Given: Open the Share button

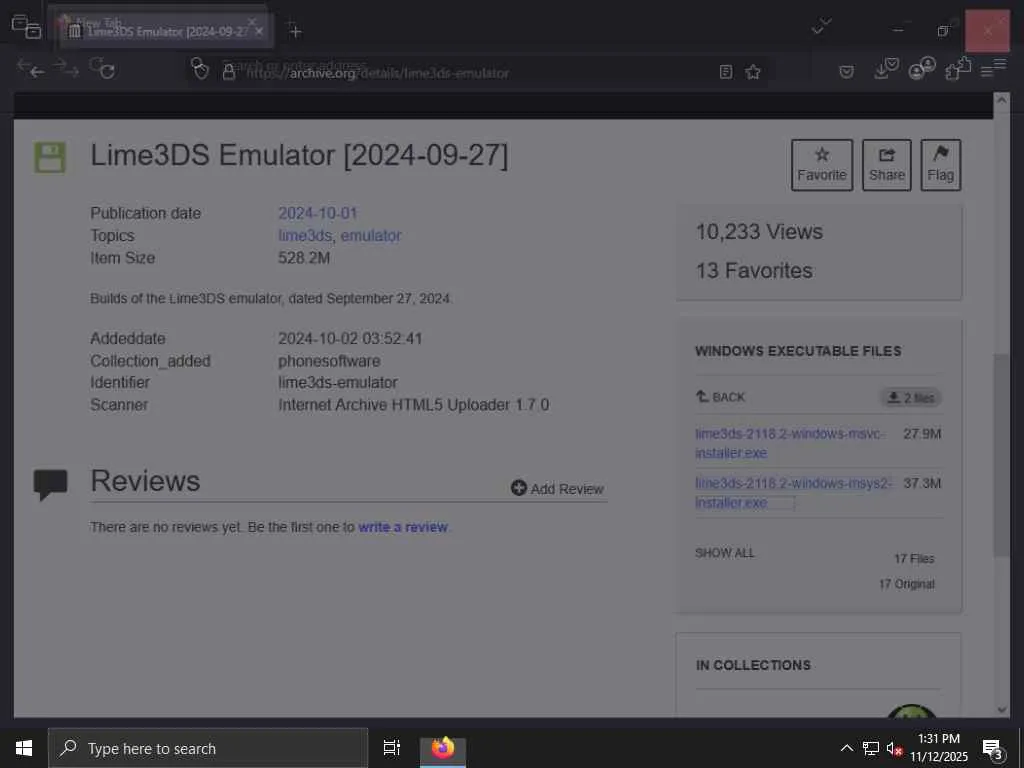Looking at the screenshot, I should coord(886,165).
